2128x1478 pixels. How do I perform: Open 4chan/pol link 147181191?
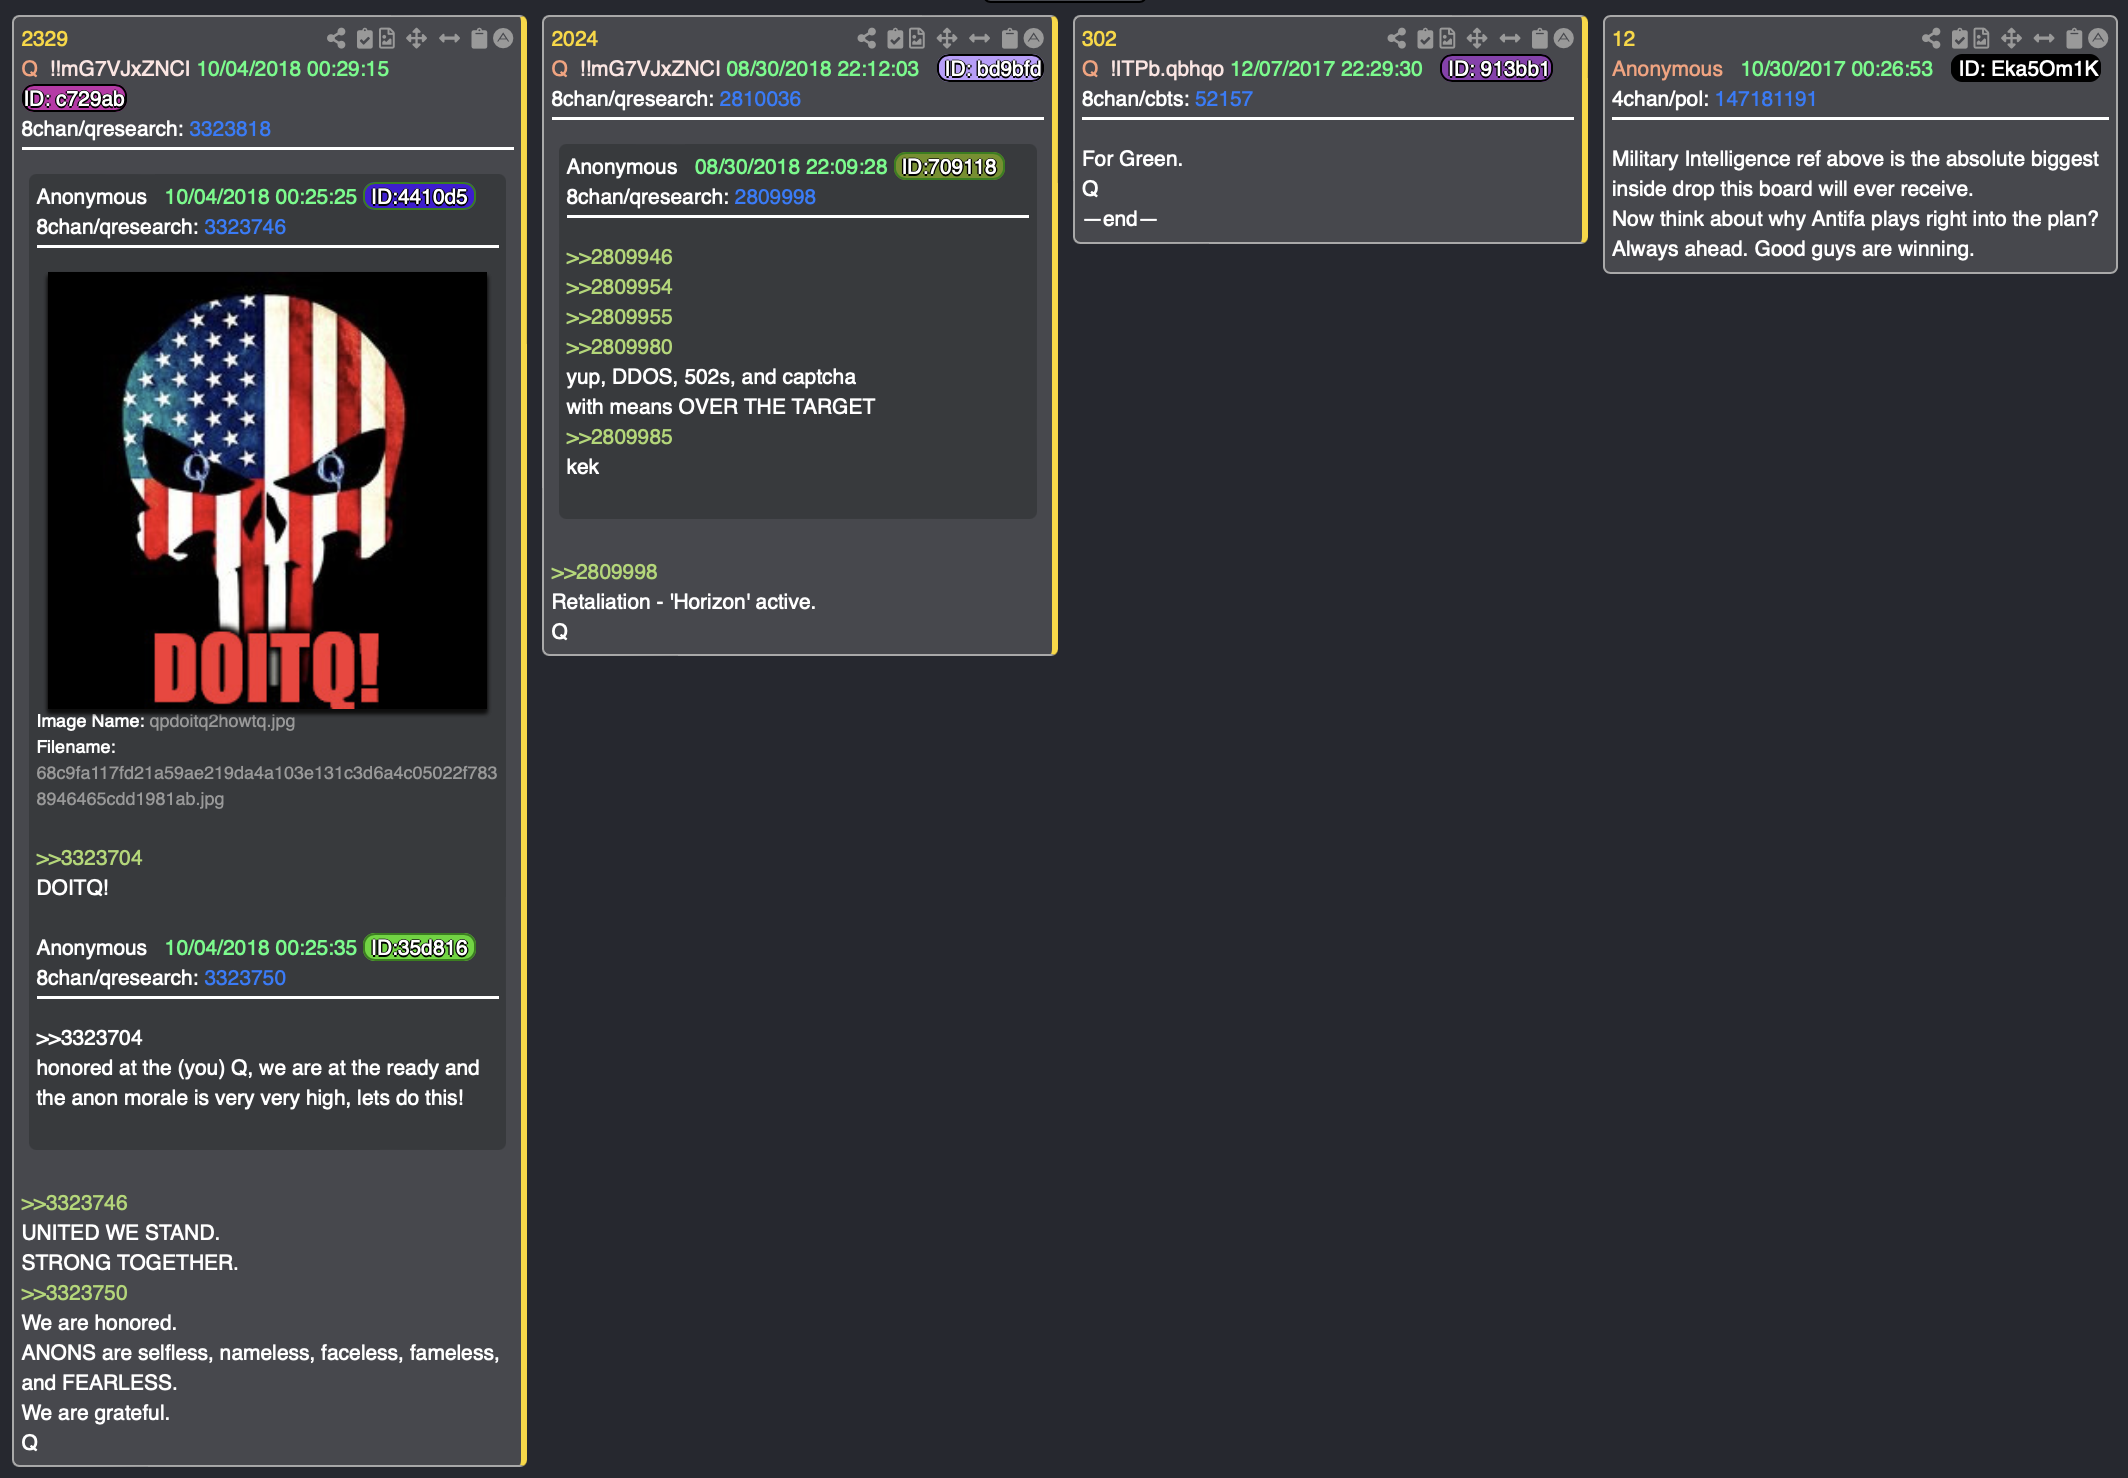point(1765,99)
